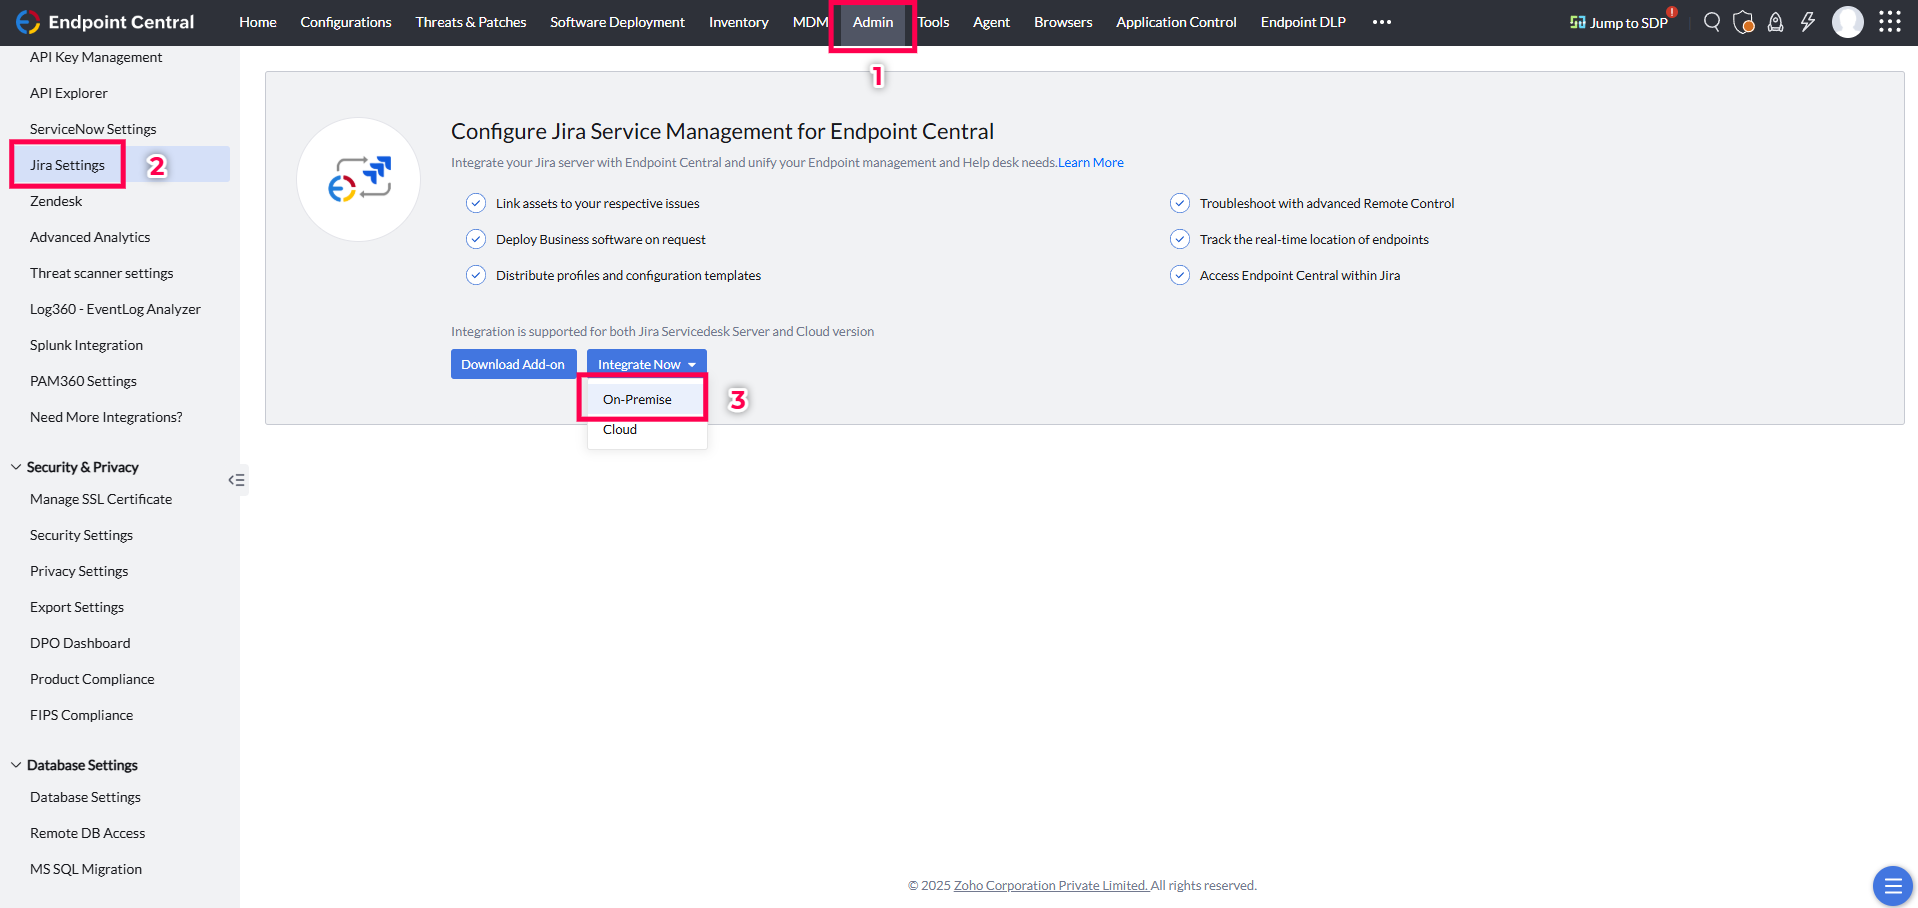Image resolution: width=1918 pixels, height=908 pixels.
Task: Open the DPO Dashboard
Action: tap(80, 643)
